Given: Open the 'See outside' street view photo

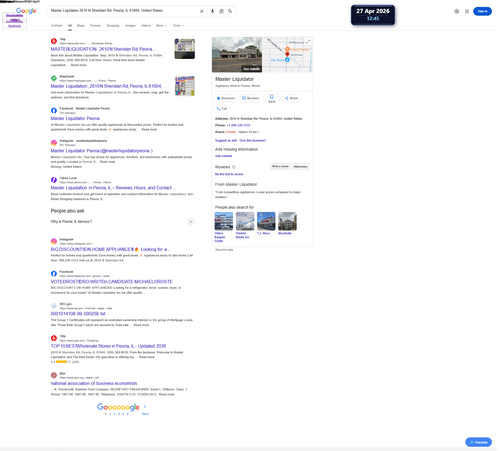Looking at the screenshot, I should pyautogui.click(x=237, y=55).
